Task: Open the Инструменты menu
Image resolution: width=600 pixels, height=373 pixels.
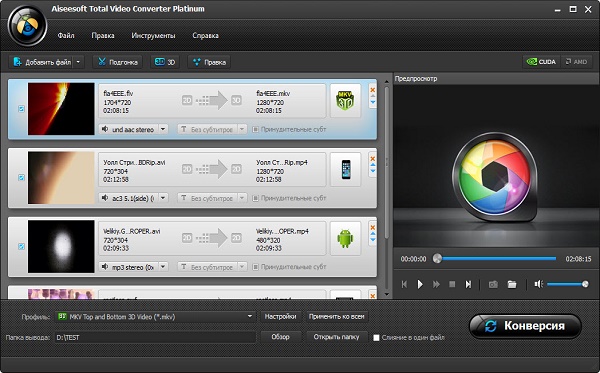Action: (x=153, y=35)
